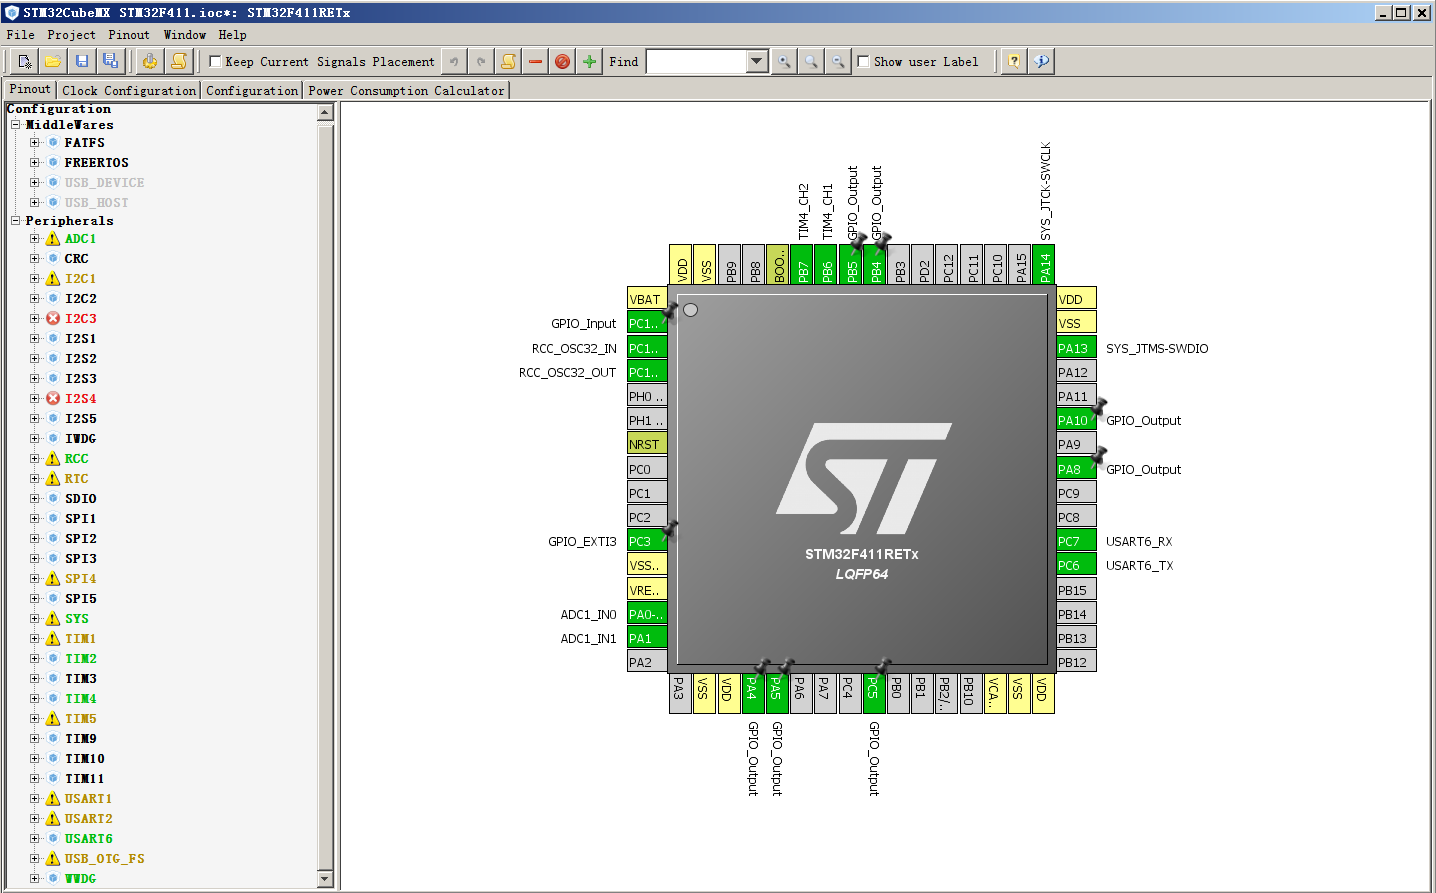This screenshot has width=1436, height=893.
Task: Click the red Clear Pinouts icon
Action: point(563,61)
